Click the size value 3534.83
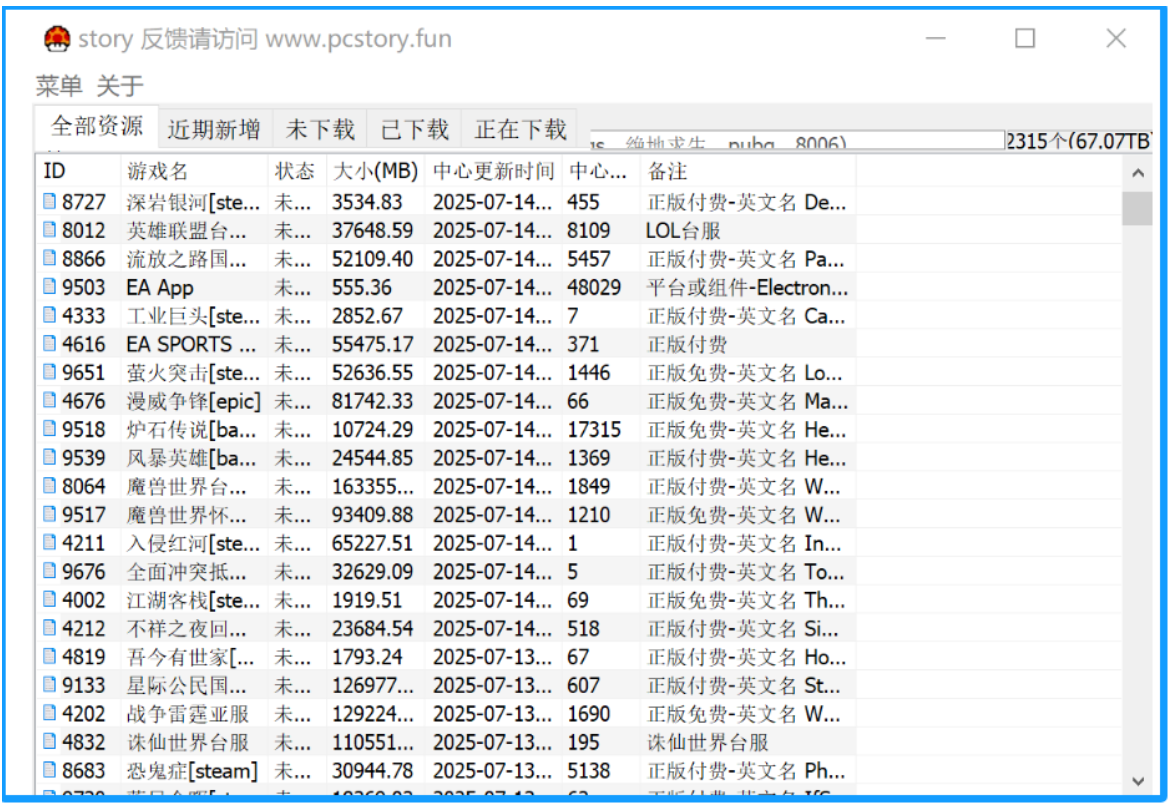Screen dimensions: 1171x809 pos(367,202)
